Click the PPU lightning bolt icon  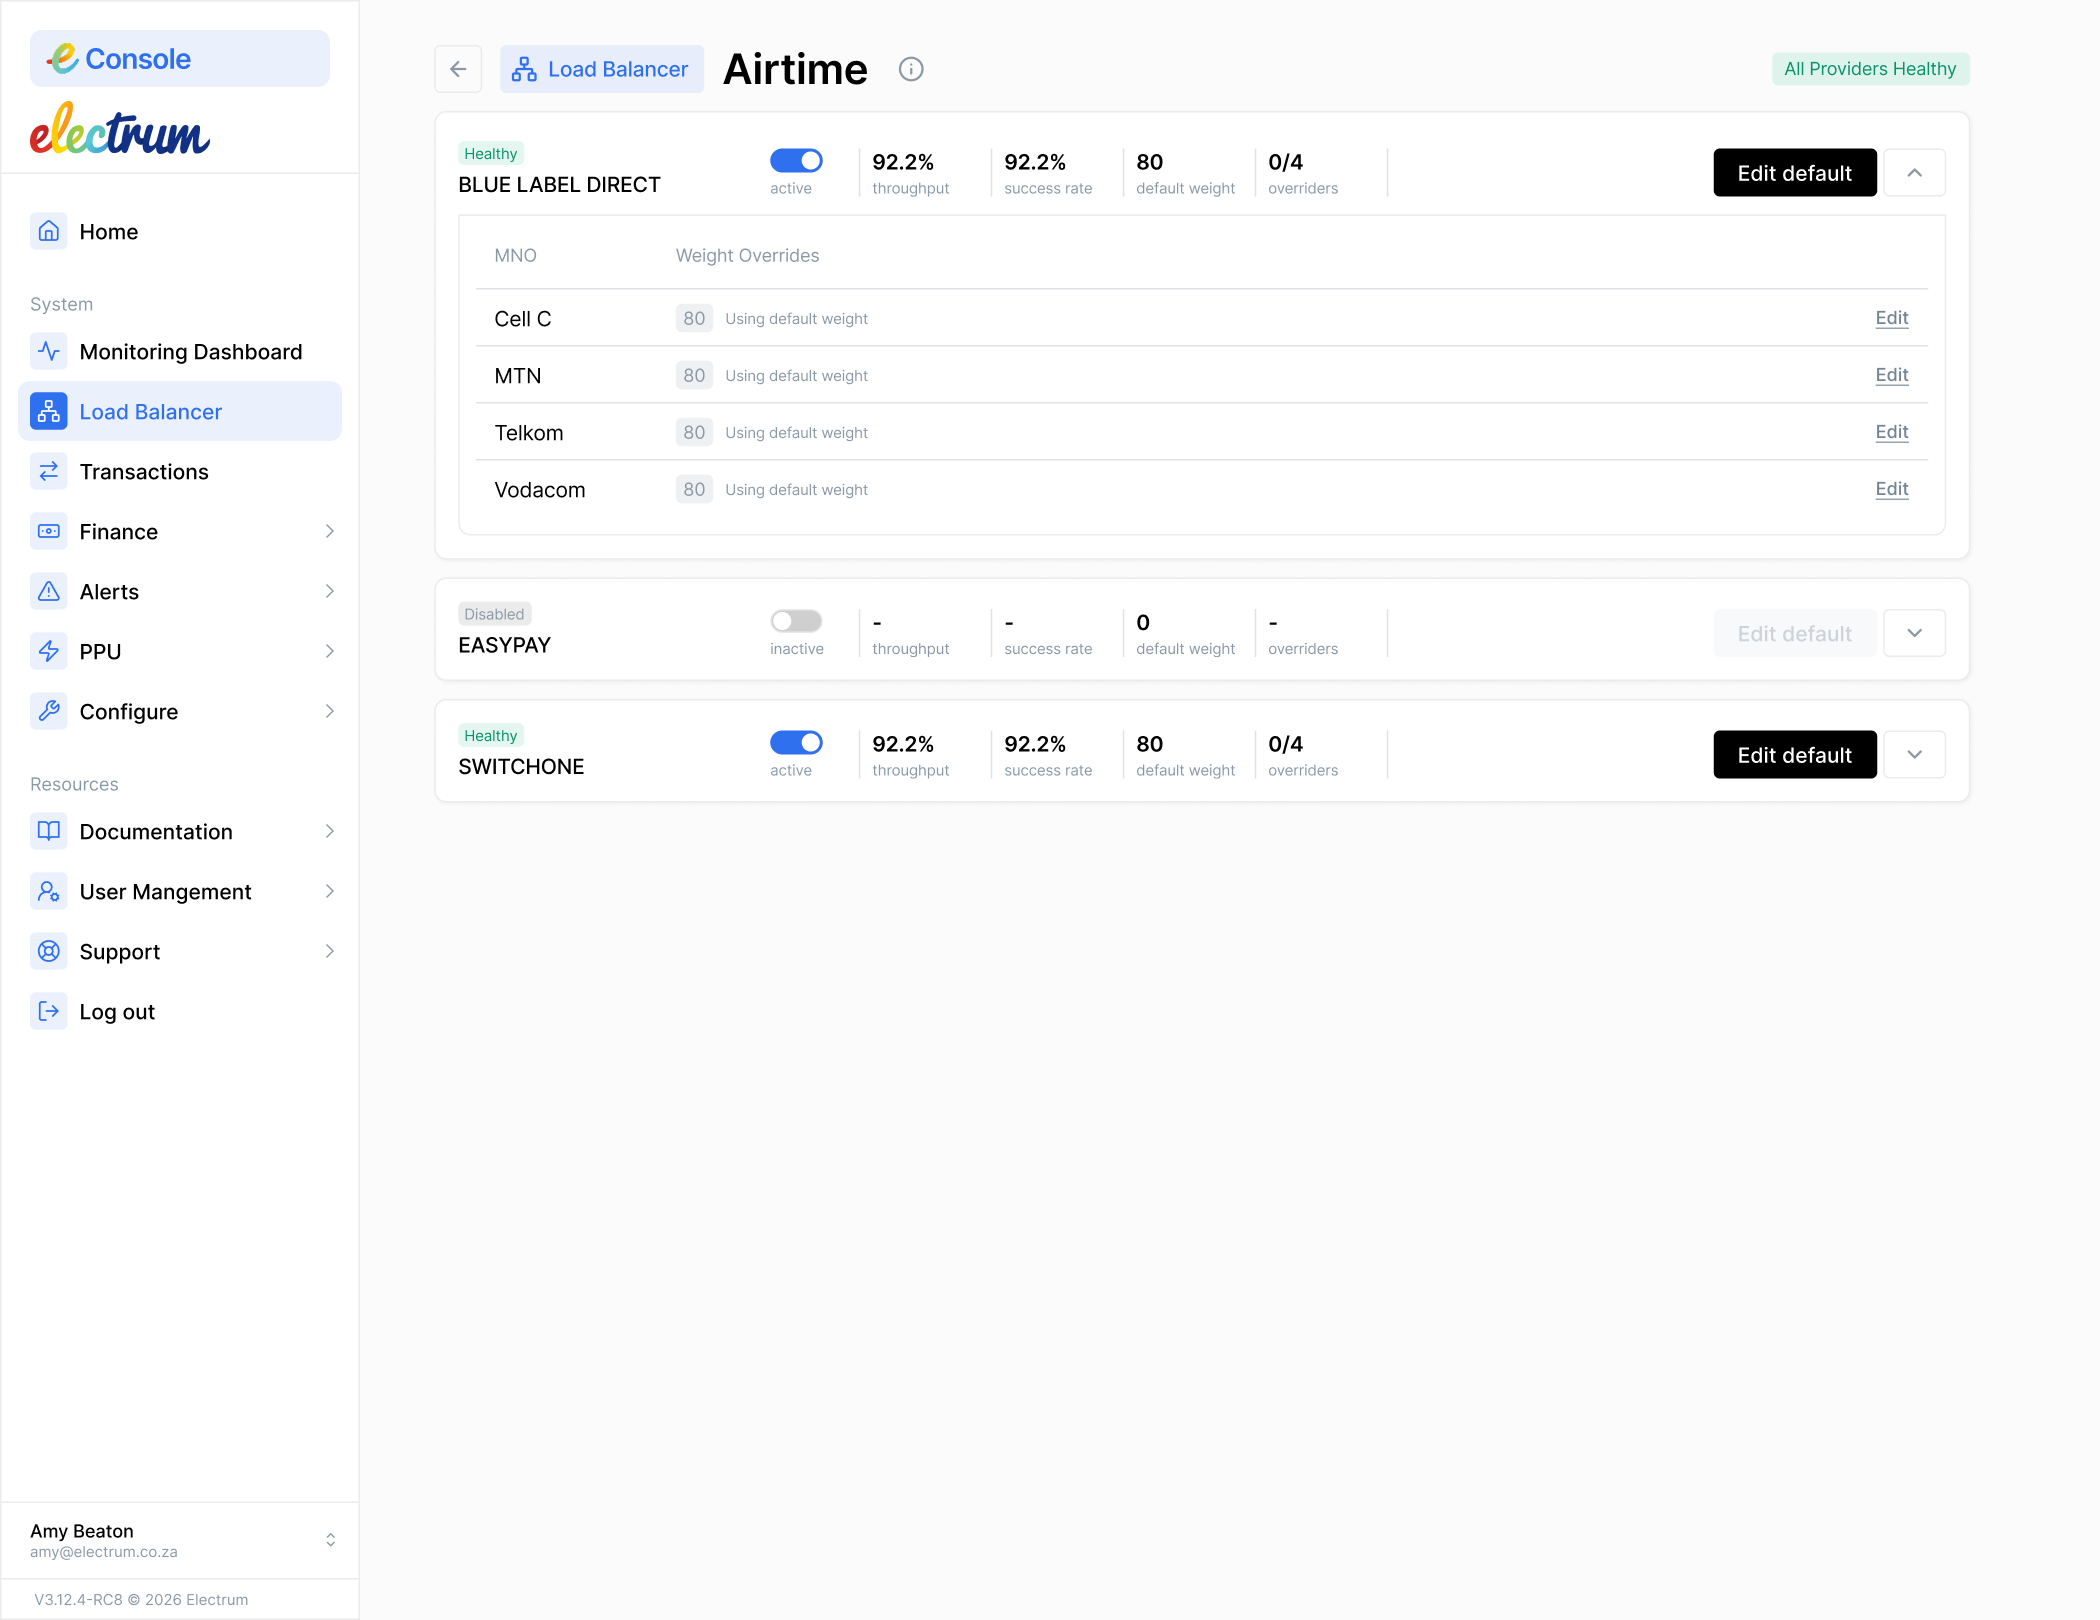(x=48, y=651)
